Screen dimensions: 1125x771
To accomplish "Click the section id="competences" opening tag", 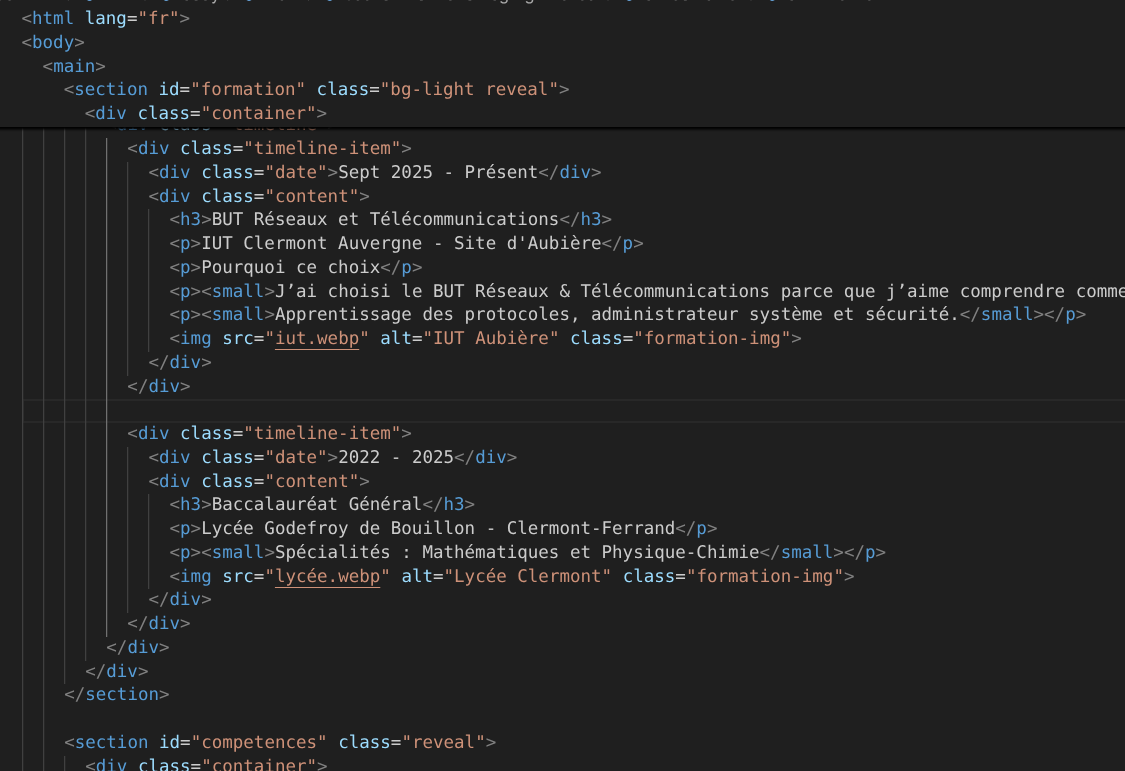I will click(280, 742).
